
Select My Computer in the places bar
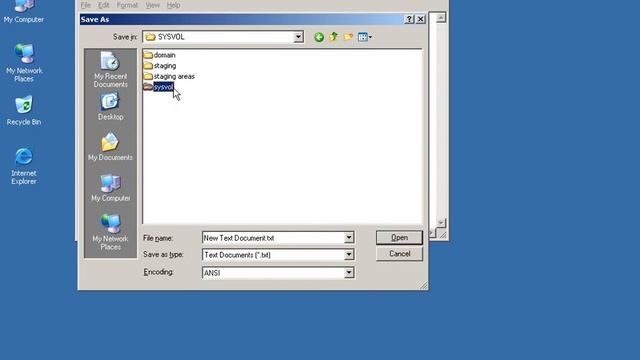click(x=110, y=187)
